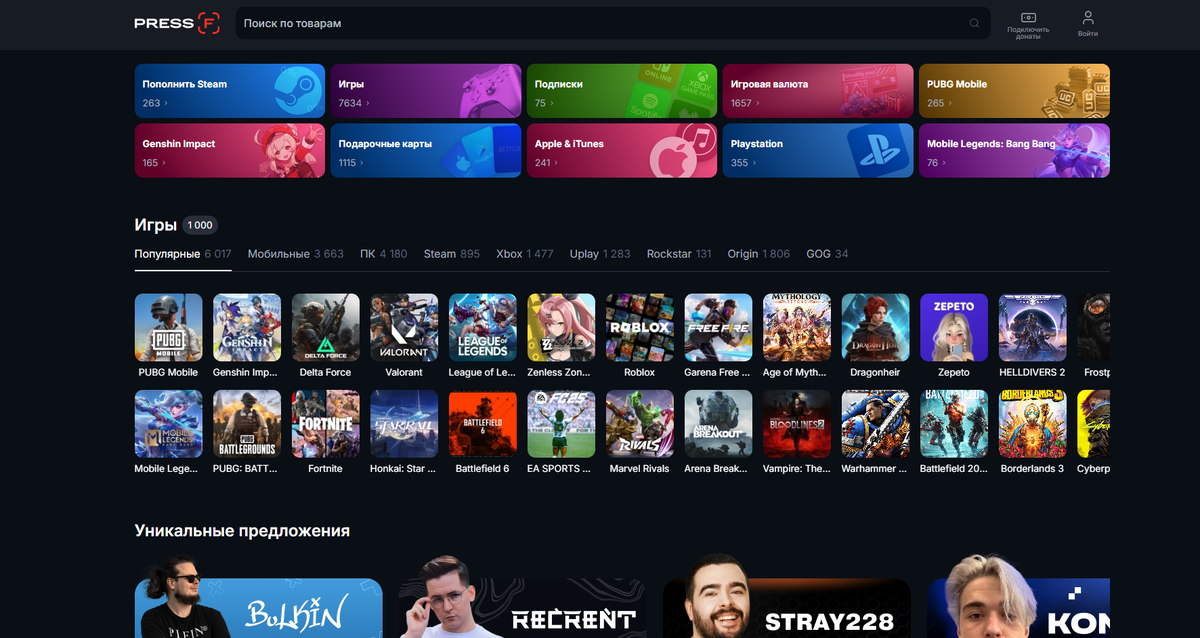Open the Genshin Impact game icon
This screenshot has width=1200, height=638.
(246, 327)
